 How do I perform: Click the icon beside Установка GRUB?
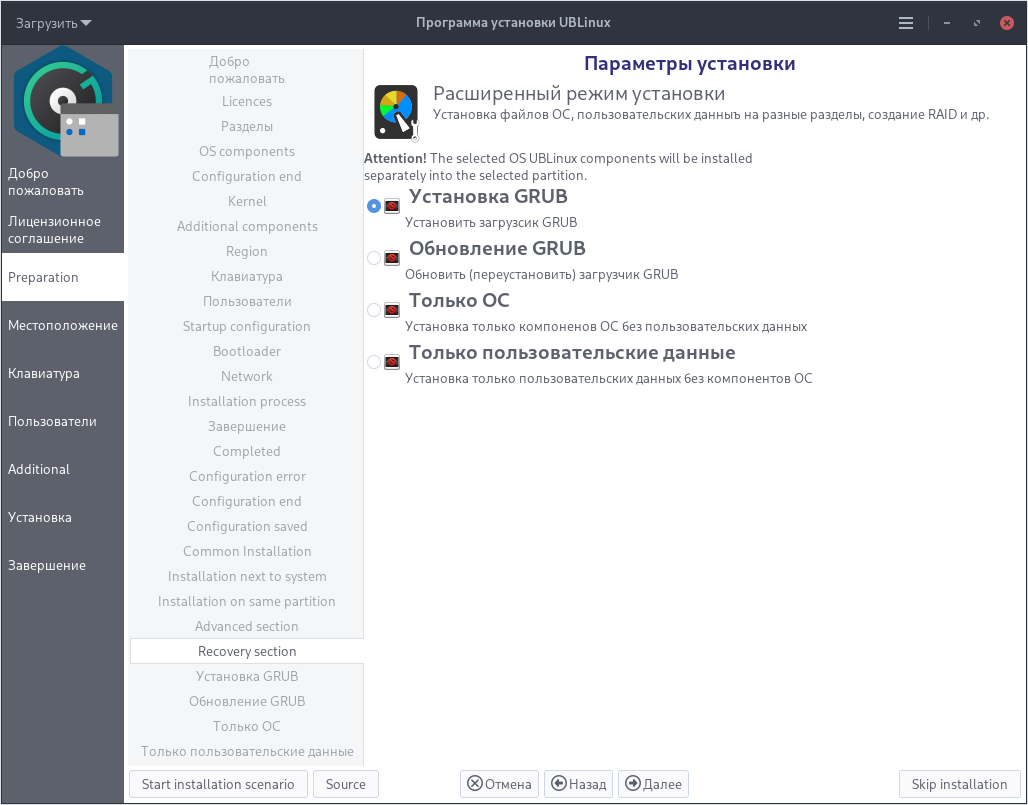391,206
